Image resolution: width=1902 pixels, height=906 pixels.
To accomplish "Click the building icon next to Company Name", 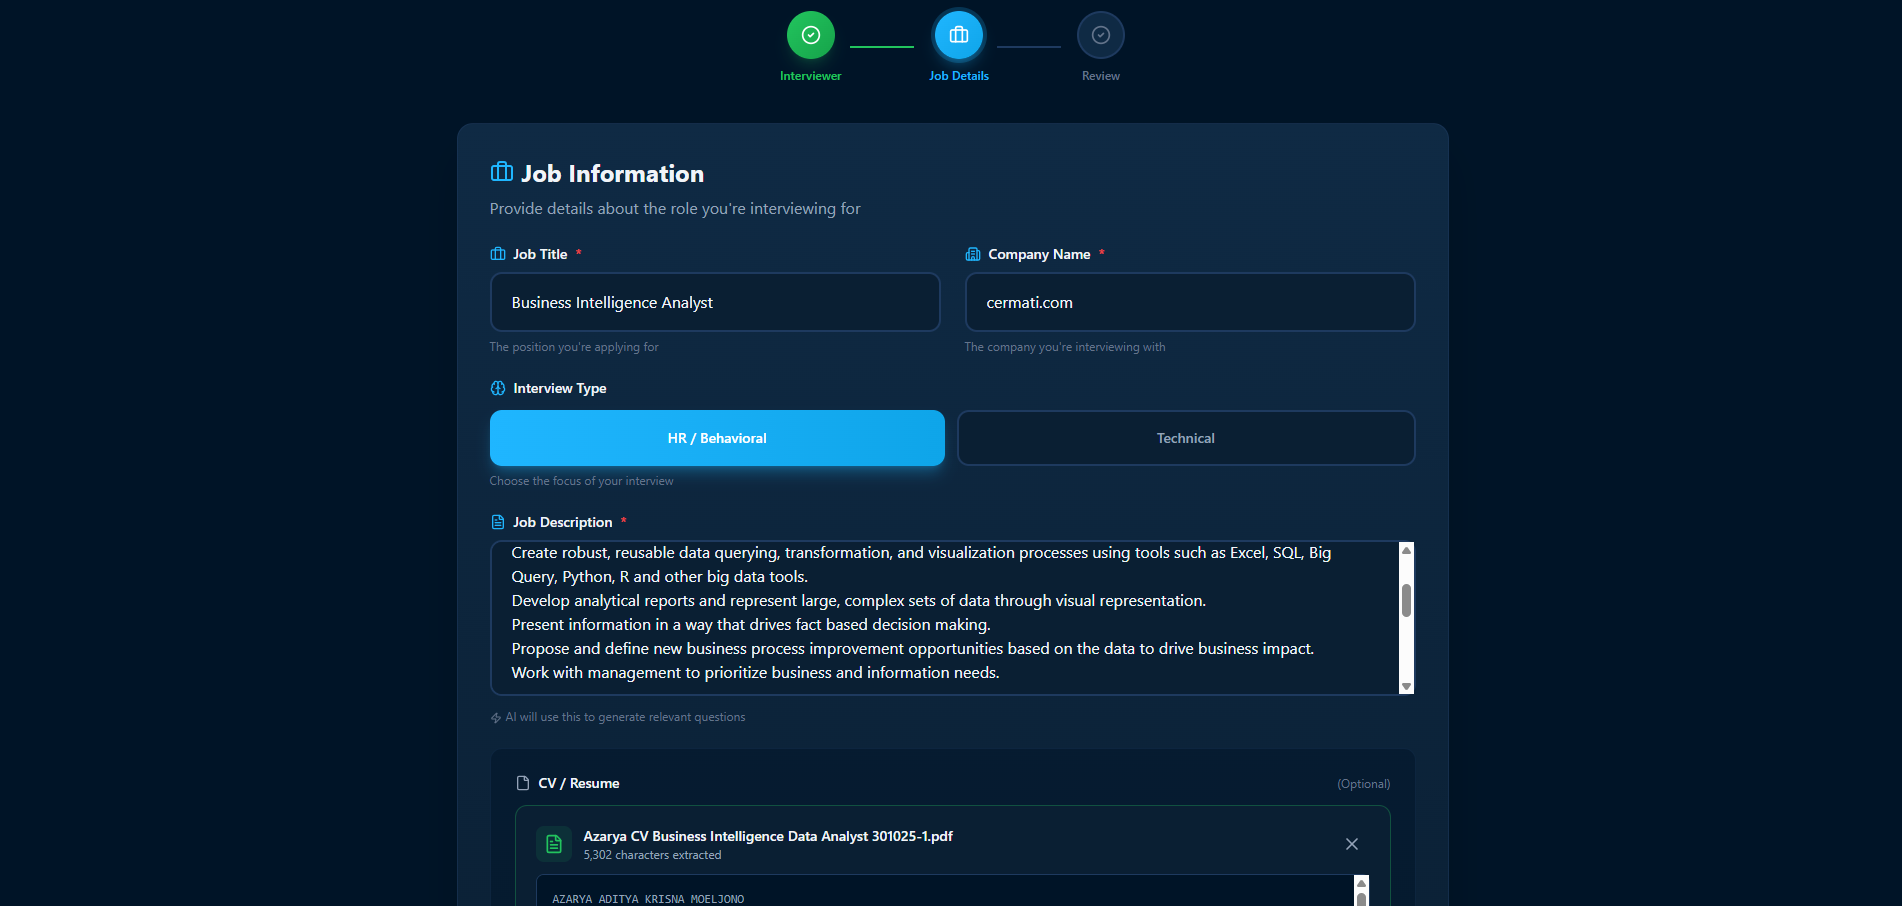I will 973,254.
